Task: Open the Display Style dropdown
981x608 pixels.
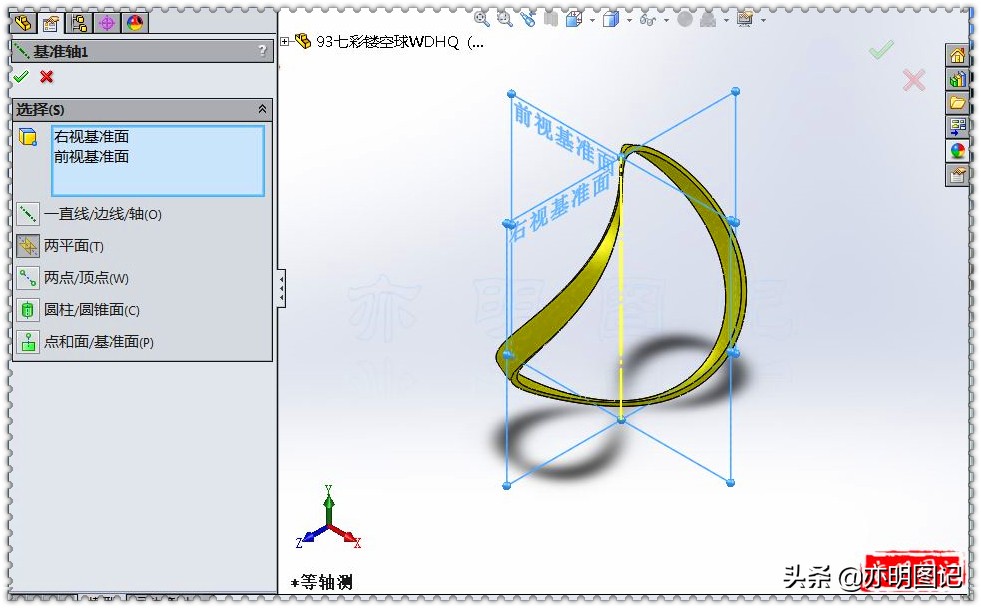Action: tap(628, 18)
